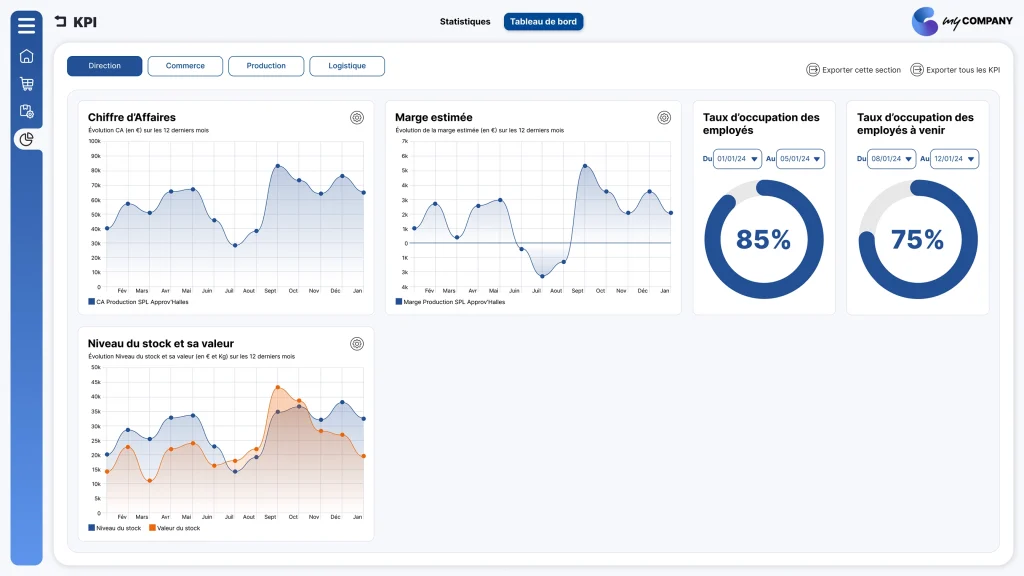Select the pie chart KPI sidebar icon

(26, 139)
